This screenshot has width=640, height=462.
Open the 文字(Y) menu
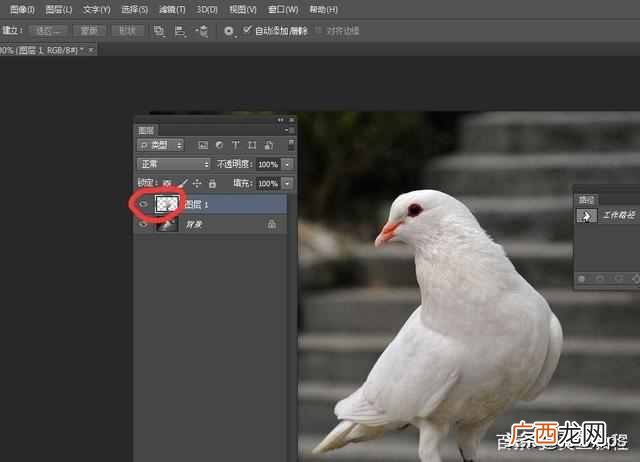coord(96,9)
